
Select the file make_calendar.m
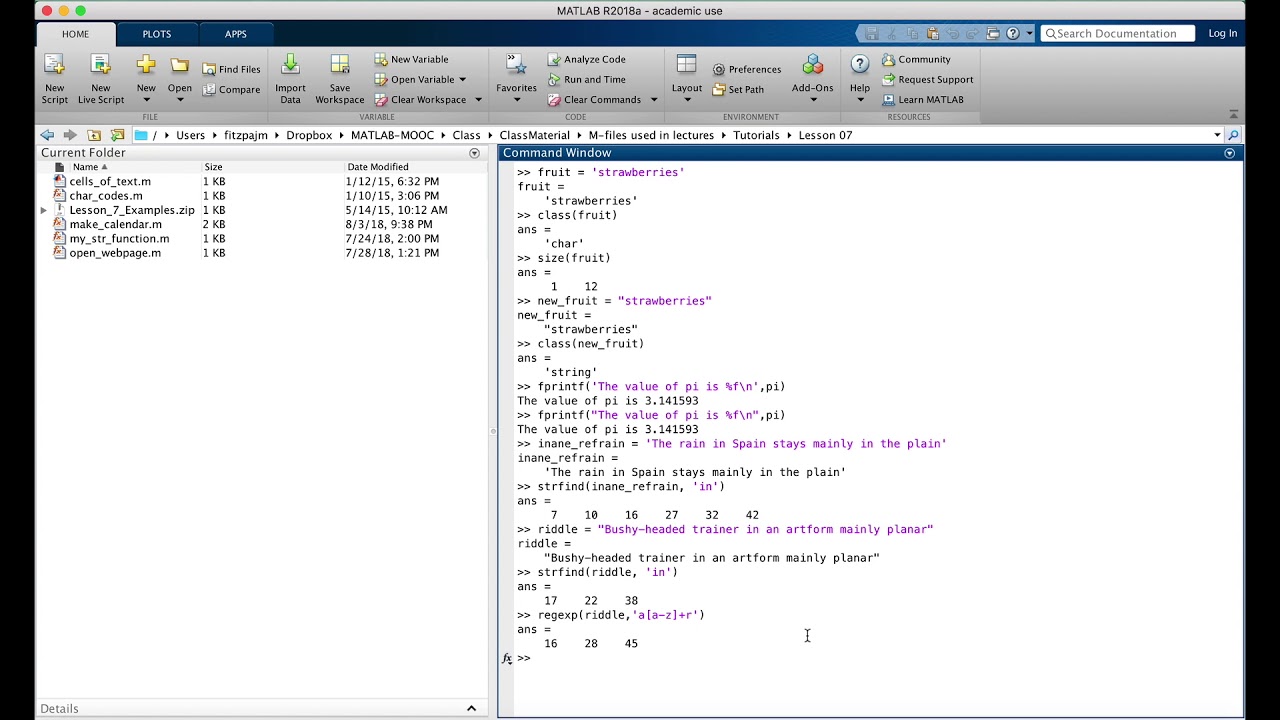(x=115, y=225)
